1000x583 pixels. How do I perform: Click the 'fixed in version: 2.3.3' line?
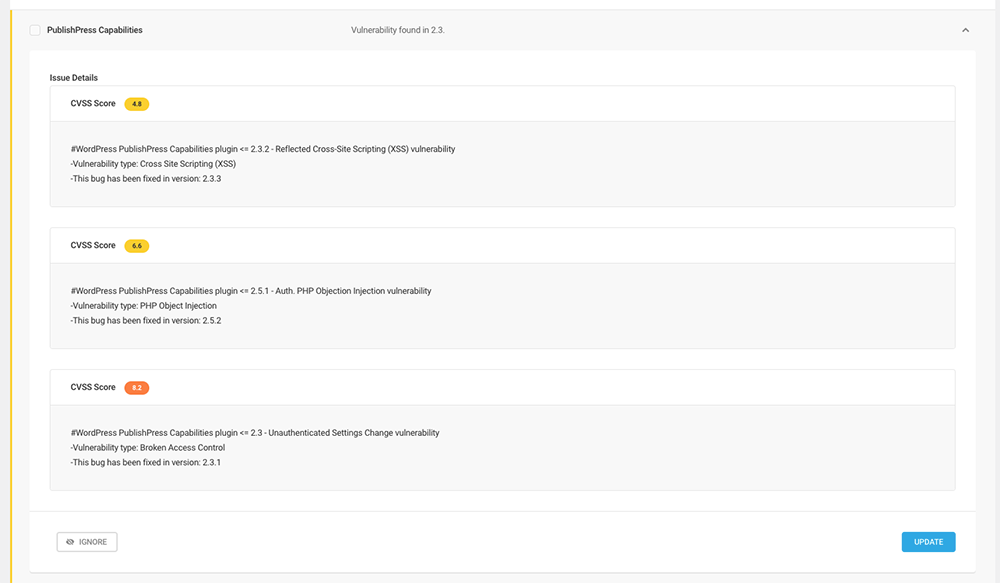[146, 179]
